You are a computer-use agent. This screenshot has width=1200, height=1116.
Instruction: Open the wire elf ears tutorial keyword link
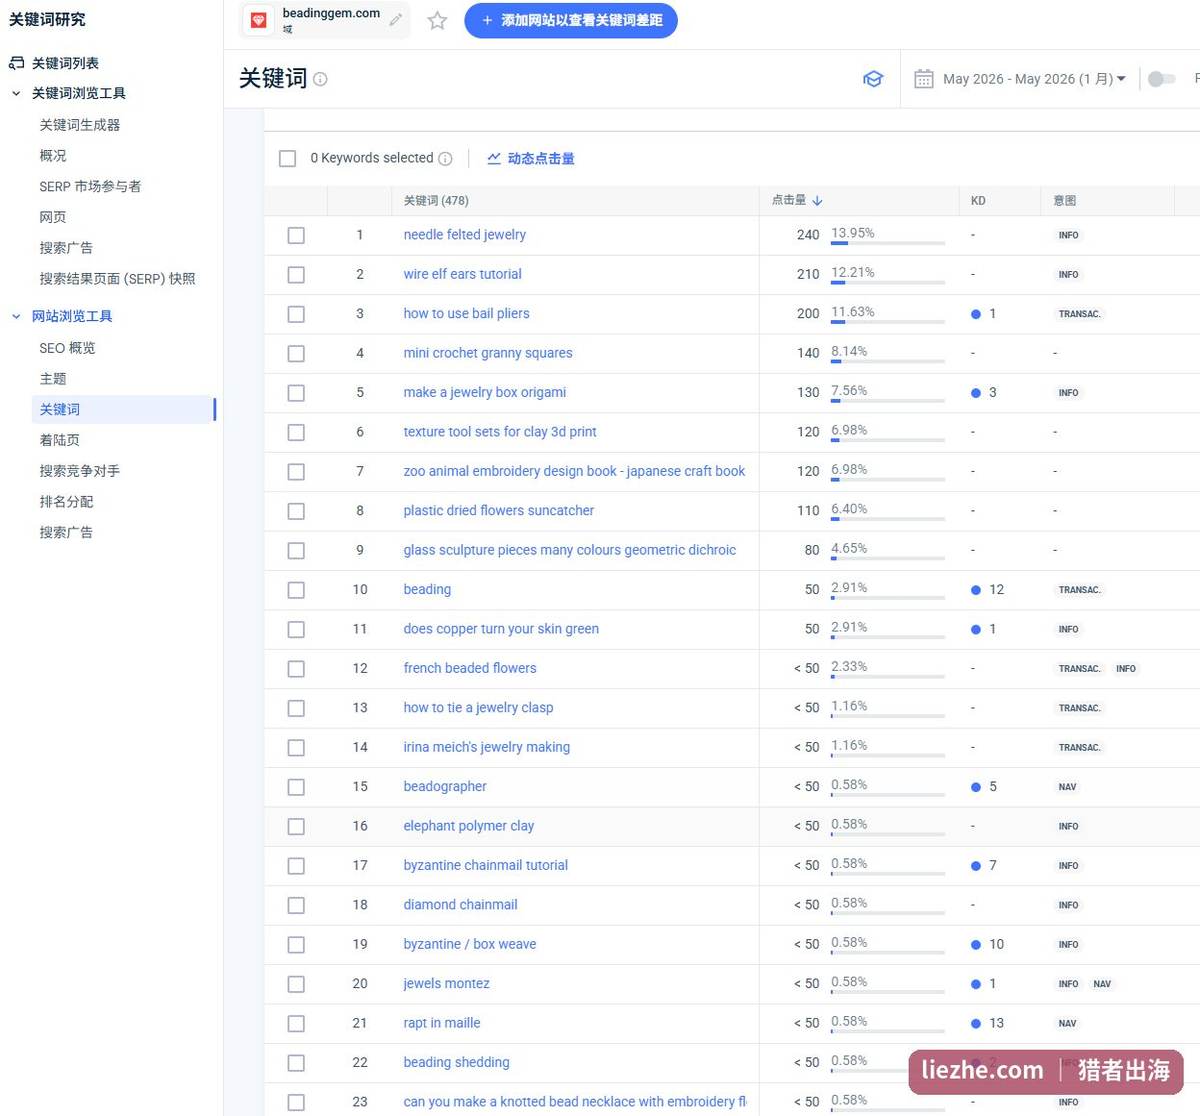tap(462, 274)
